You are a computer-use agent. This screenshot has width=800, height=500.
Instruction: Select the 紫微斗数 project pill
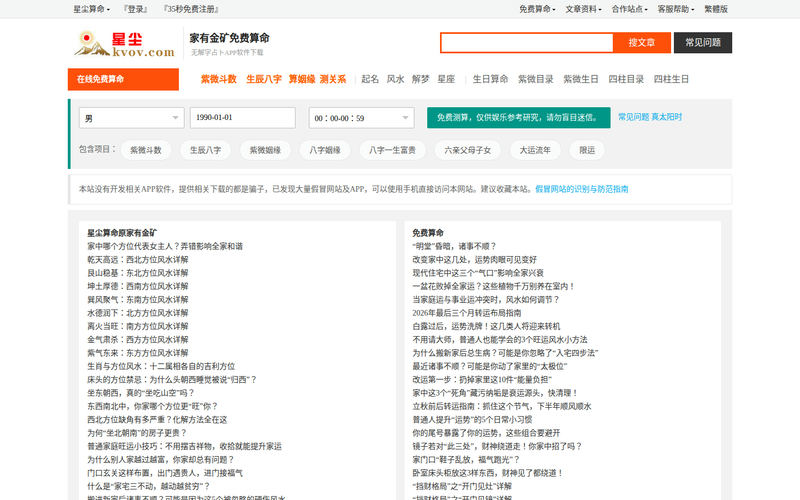tap(146, 150)
